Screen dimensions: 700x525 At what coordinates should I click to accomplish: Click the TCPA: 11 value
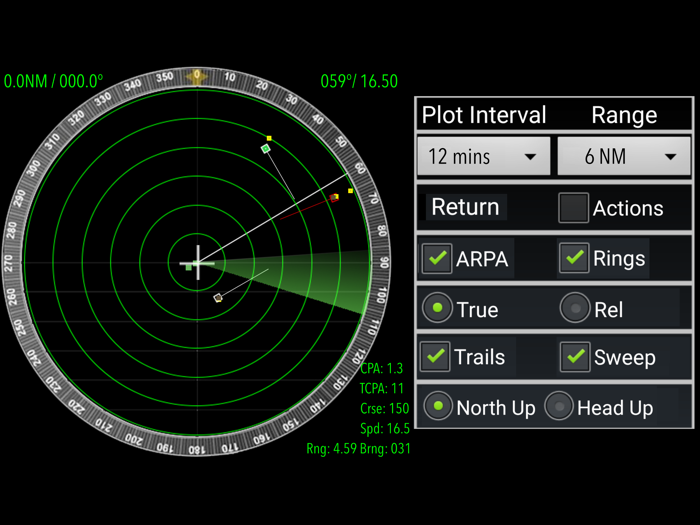click(x=382, y=388)
